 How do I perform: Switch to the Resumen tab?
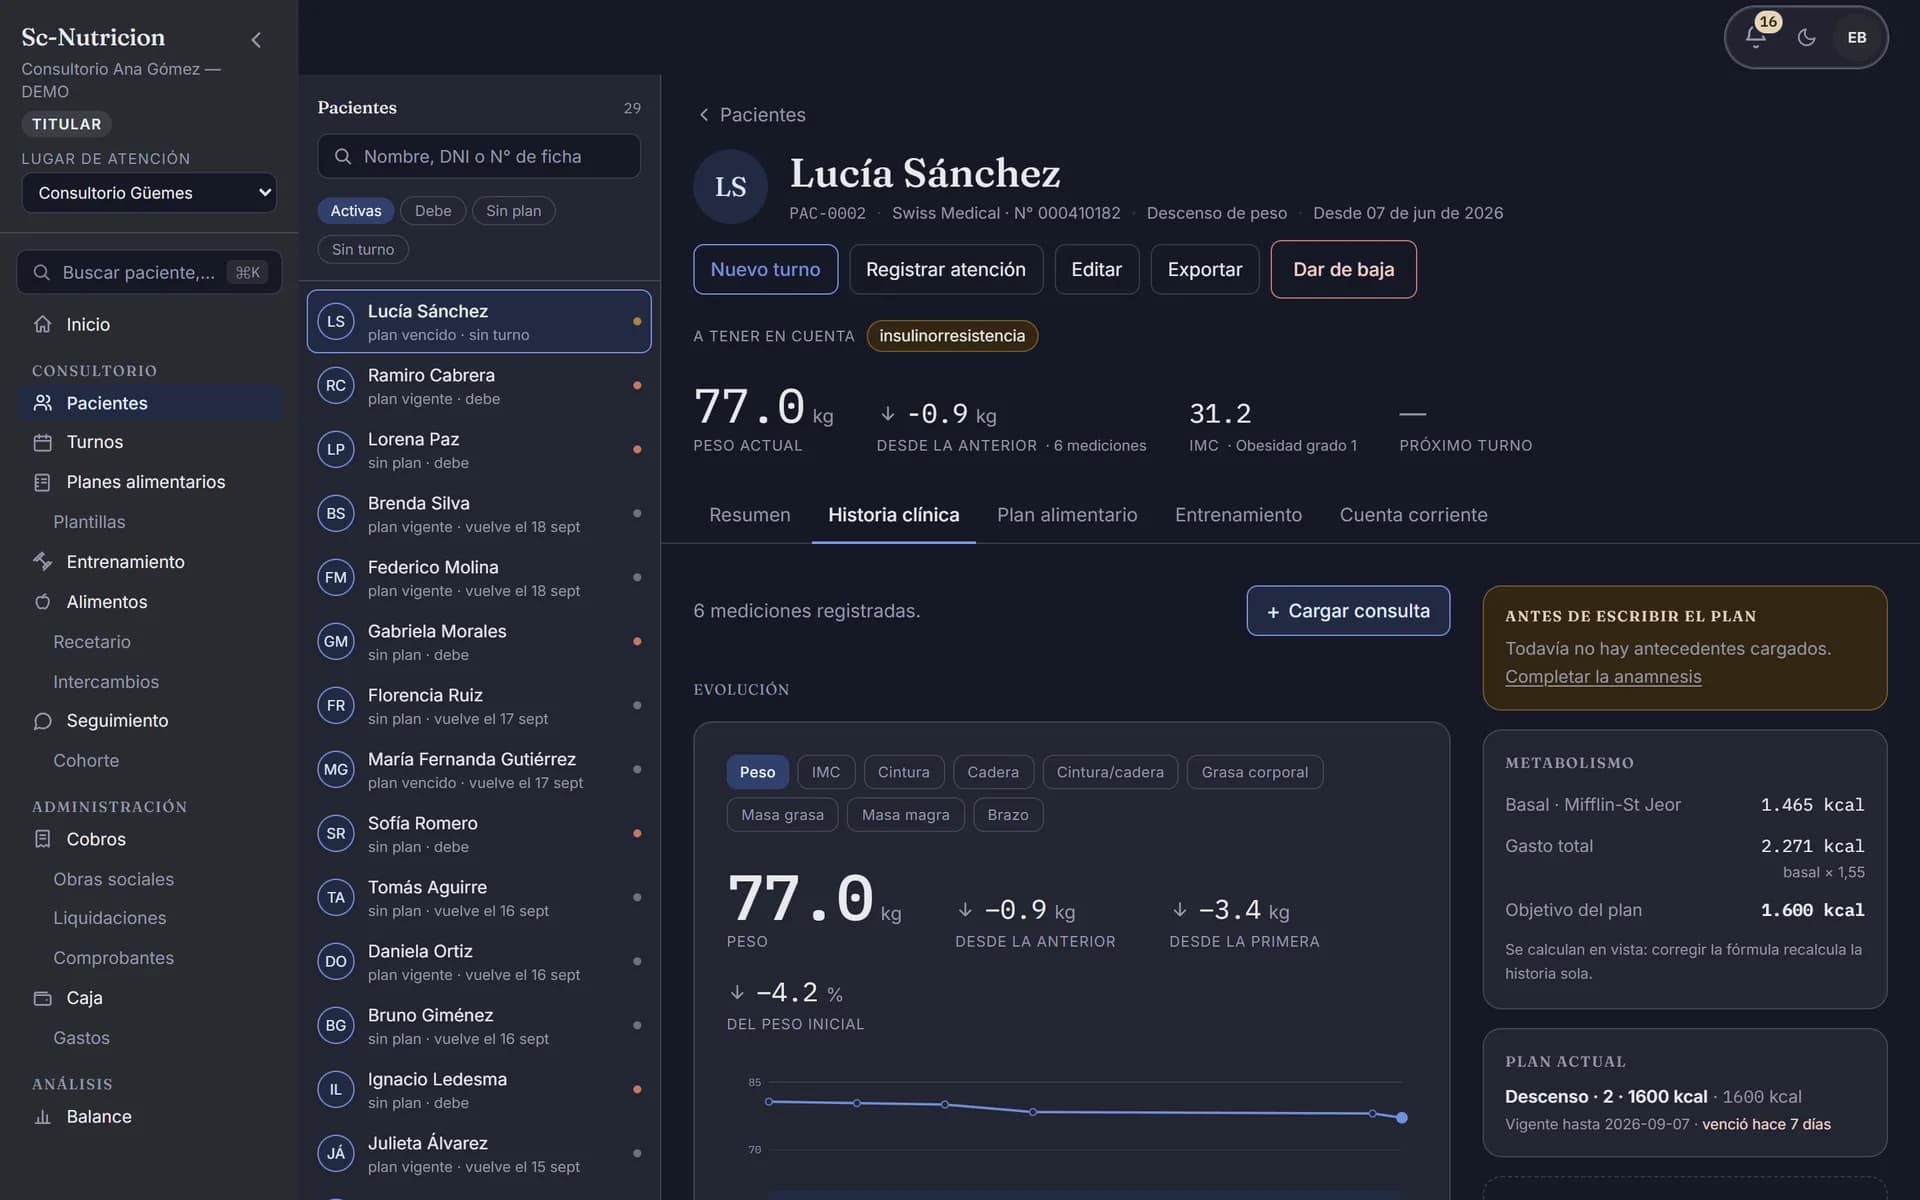(x=750, y=515)
